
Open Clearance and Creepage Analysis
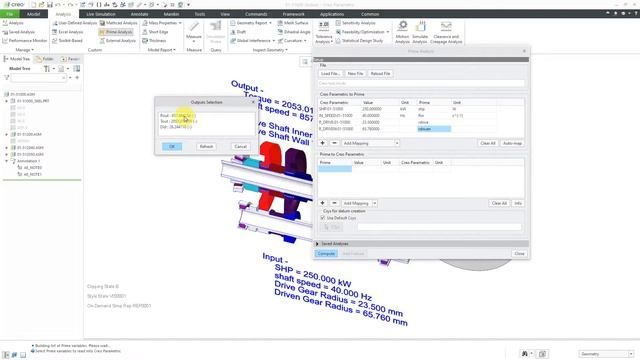tap(446, 32)
